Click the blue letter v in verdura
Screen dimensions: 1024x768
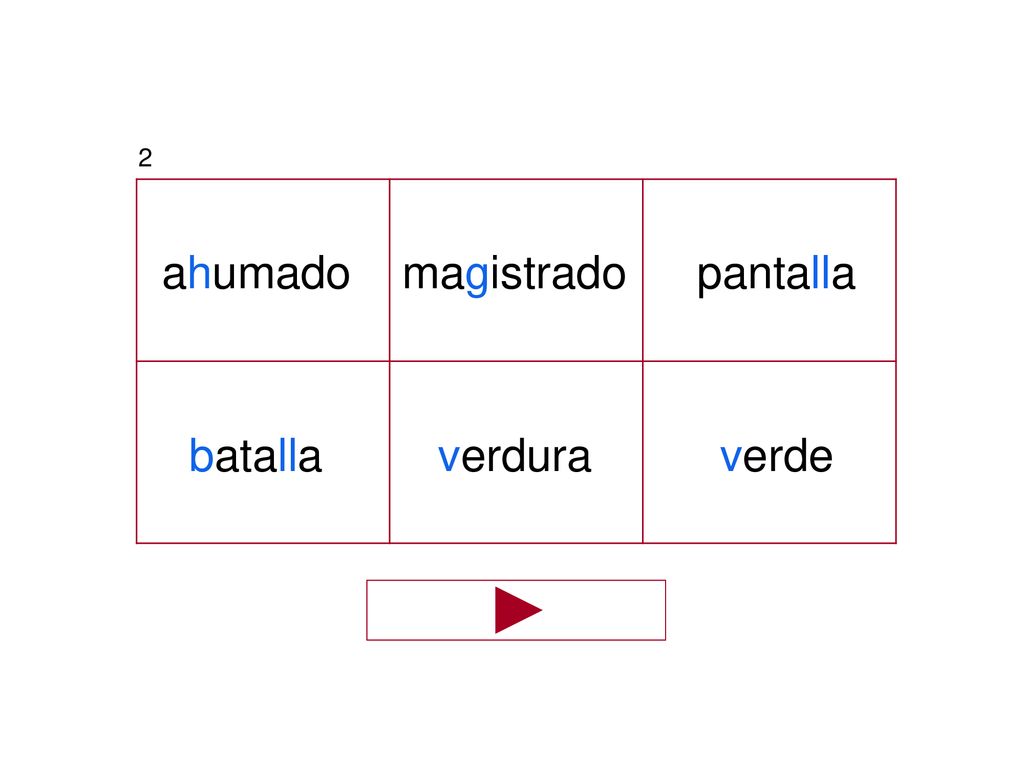coord(449,457)
